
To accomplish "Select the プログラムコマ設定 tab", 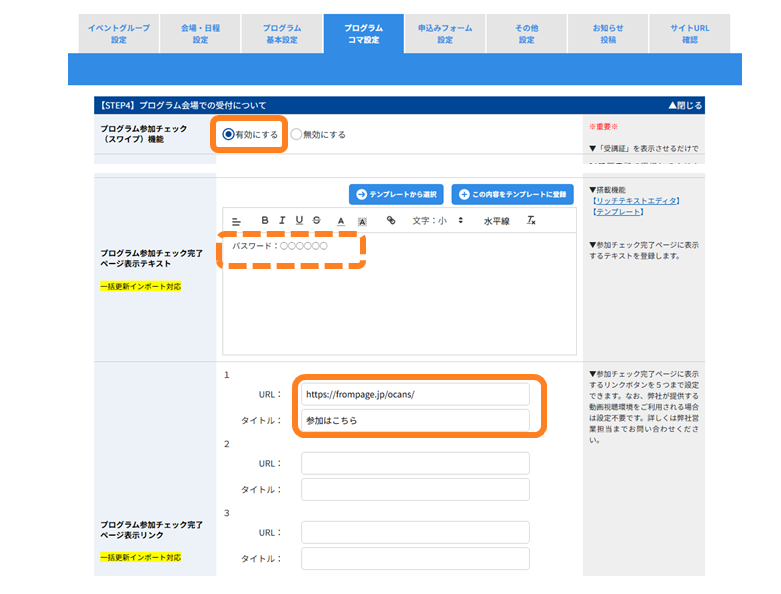I will click(364, 33).
